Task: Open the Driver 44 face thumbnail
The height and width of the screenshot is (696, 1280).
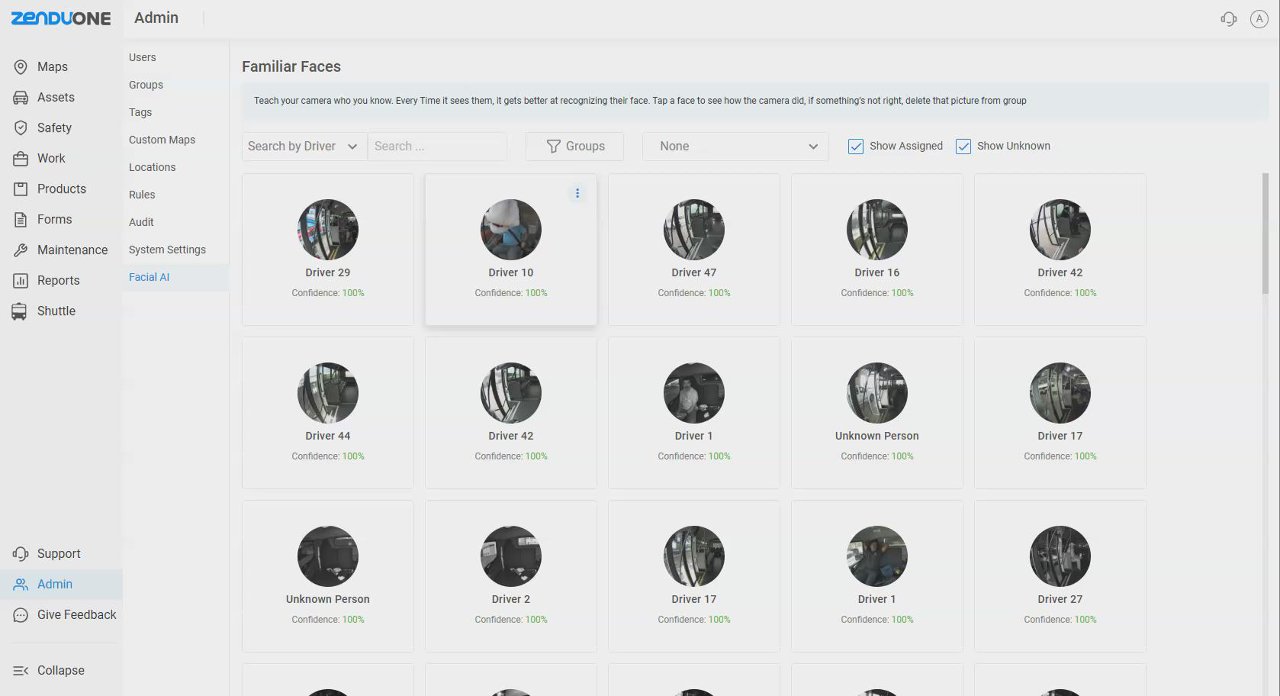Action: [328, 392]
